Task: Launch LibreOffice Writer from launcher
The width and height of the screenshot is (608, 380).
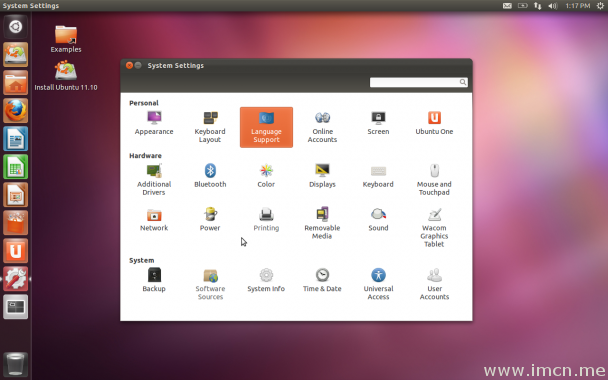Action: (16, 138)
